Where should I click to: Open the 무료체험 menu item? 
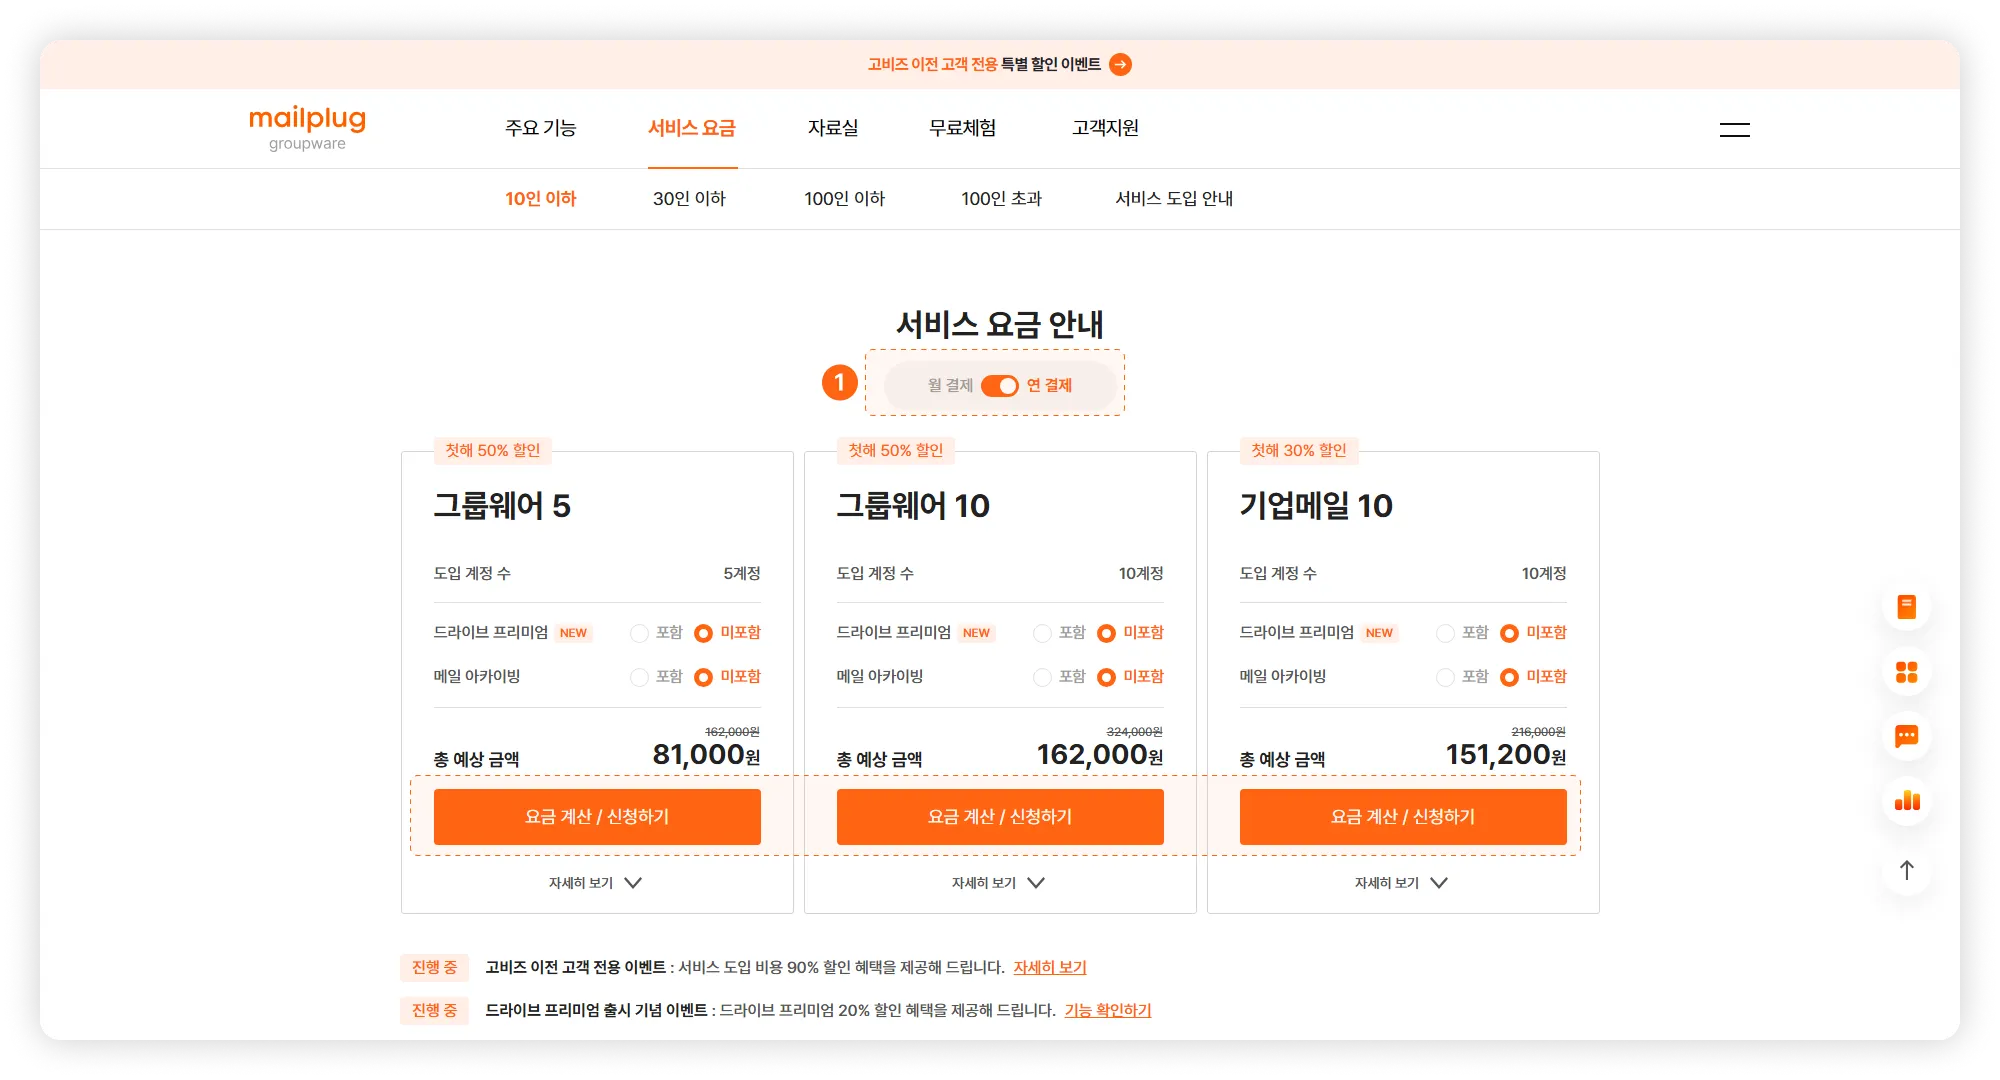(x=962, y=128)
